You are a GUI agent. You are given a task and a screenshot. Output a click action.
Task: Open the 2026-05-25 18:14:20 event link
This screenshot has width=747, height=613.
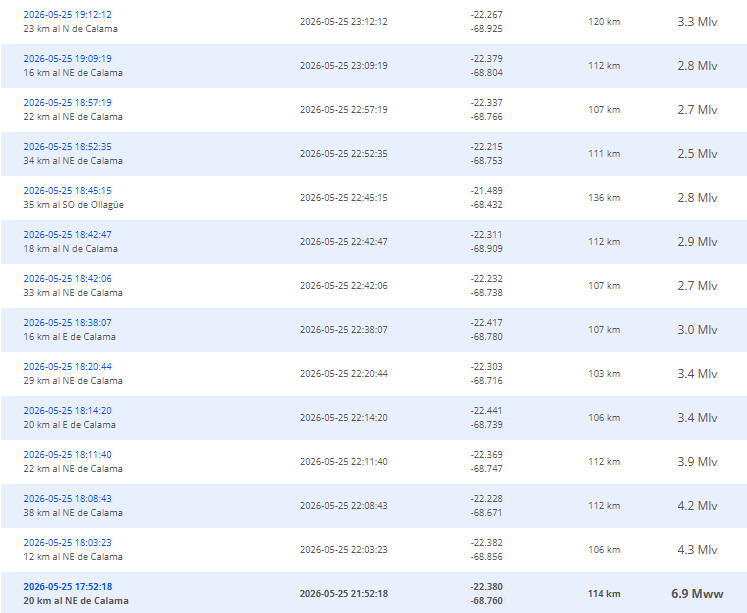tap(67, 411)
